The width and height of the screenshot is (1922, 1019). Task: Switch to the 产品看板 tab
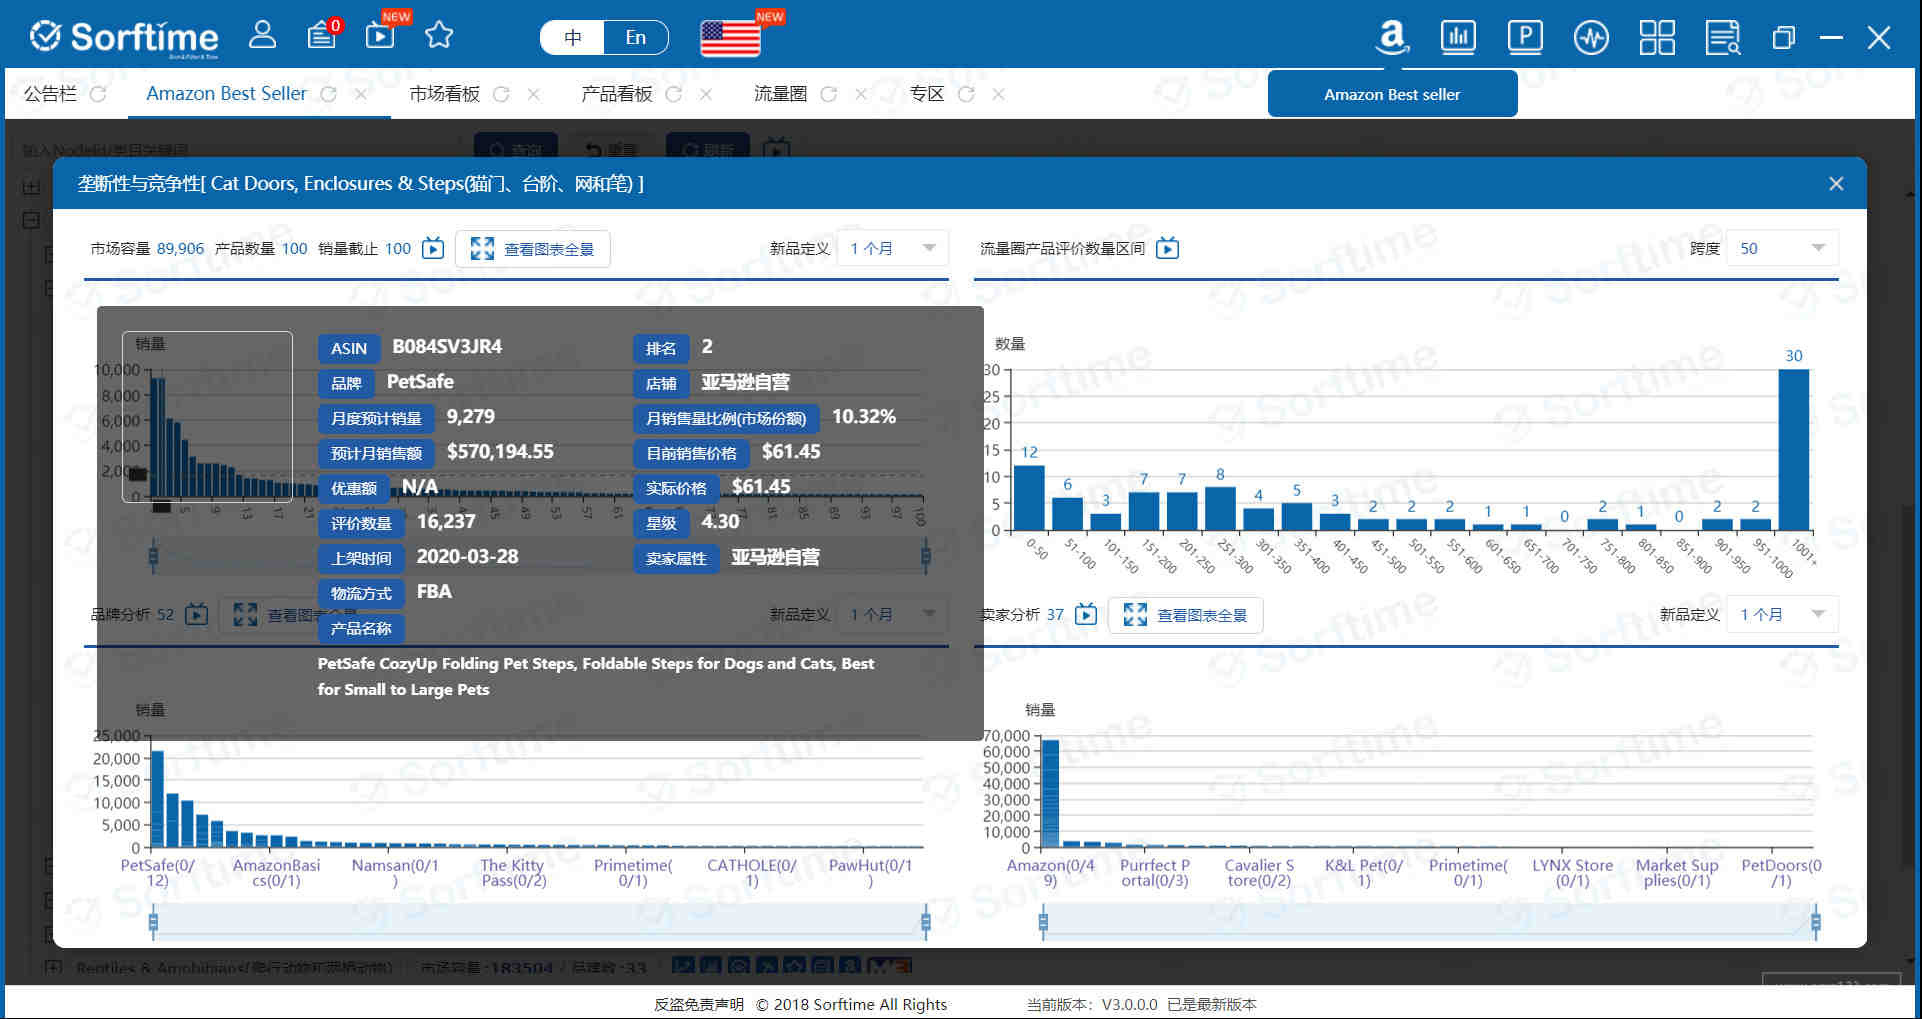click(617, 94)
